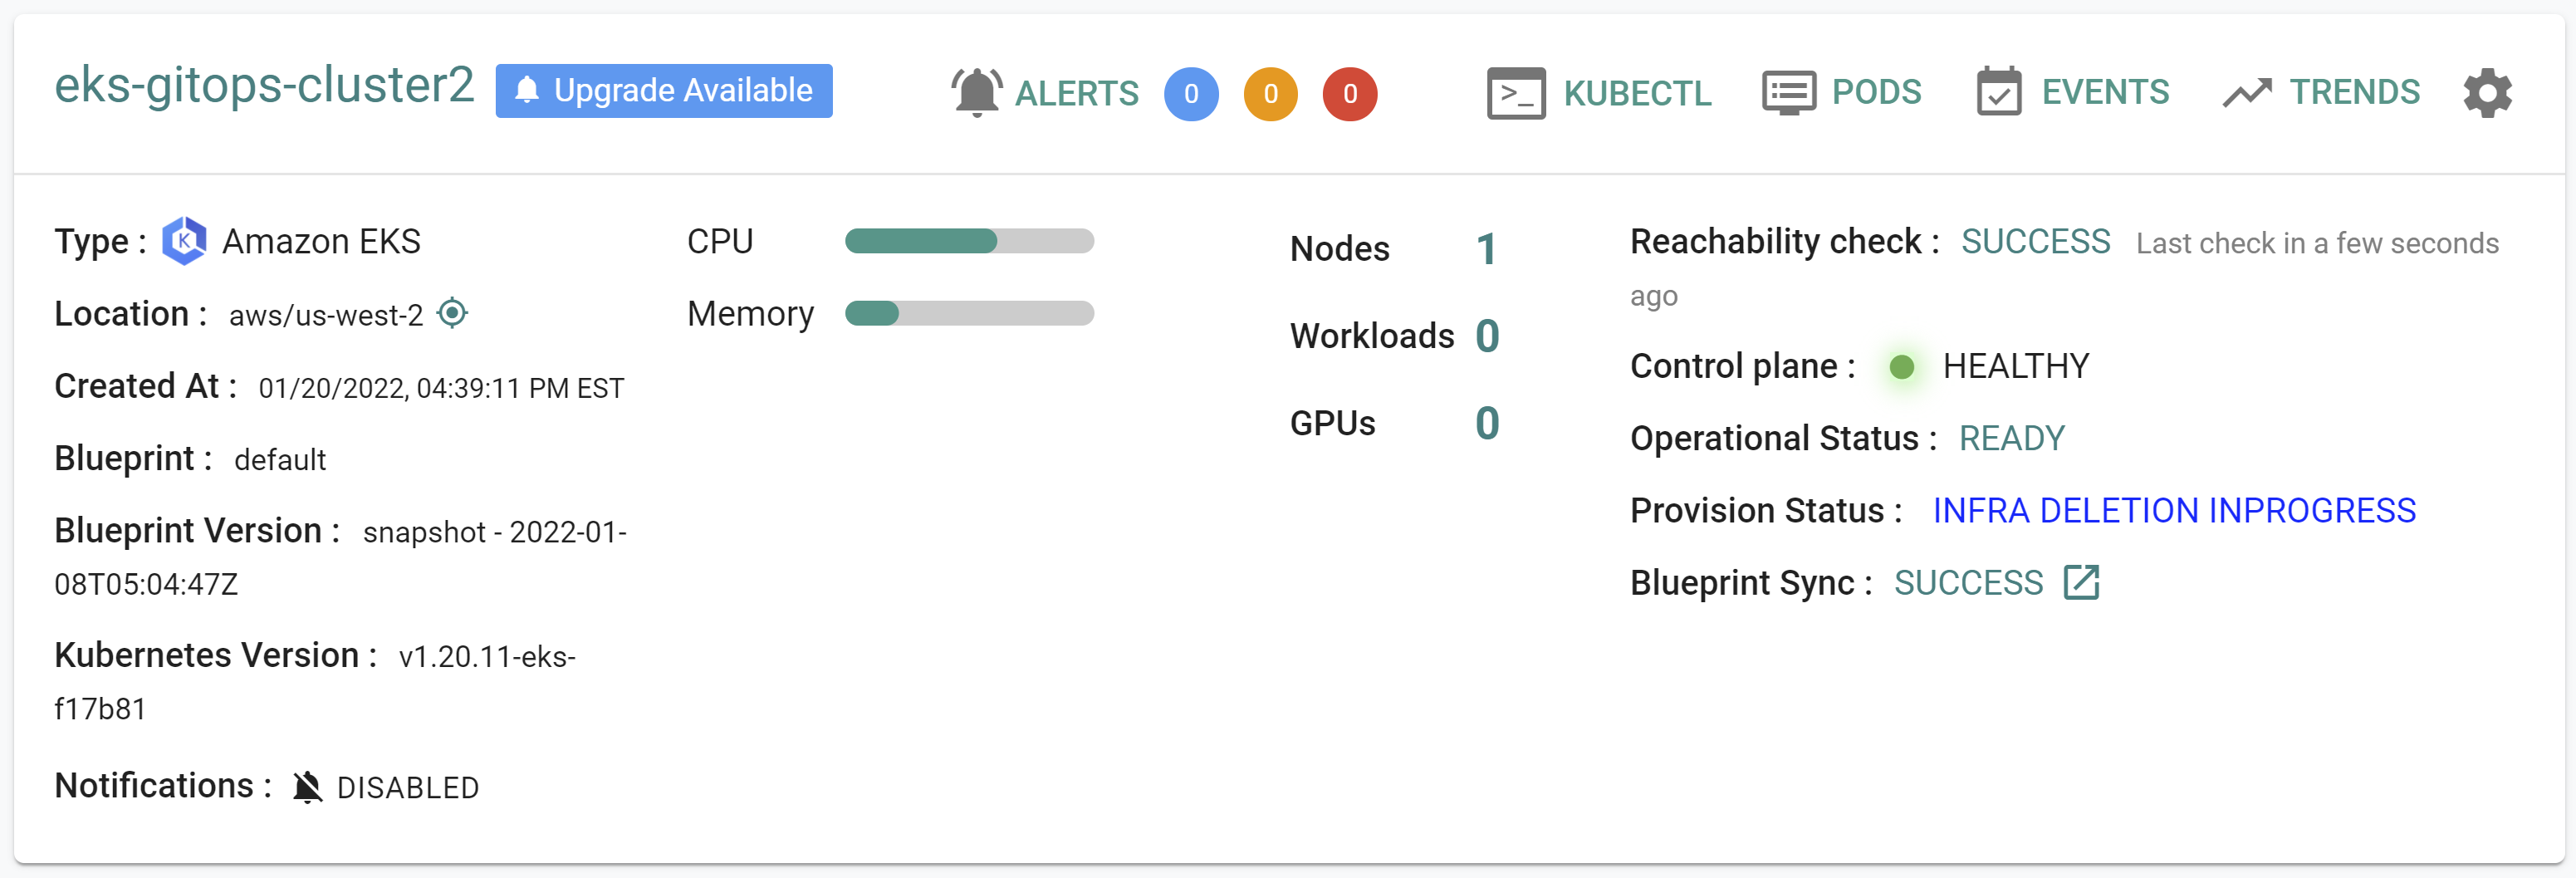Click the Nodes count value 1
The image size is (2576, 878).
pos(1486,249)
